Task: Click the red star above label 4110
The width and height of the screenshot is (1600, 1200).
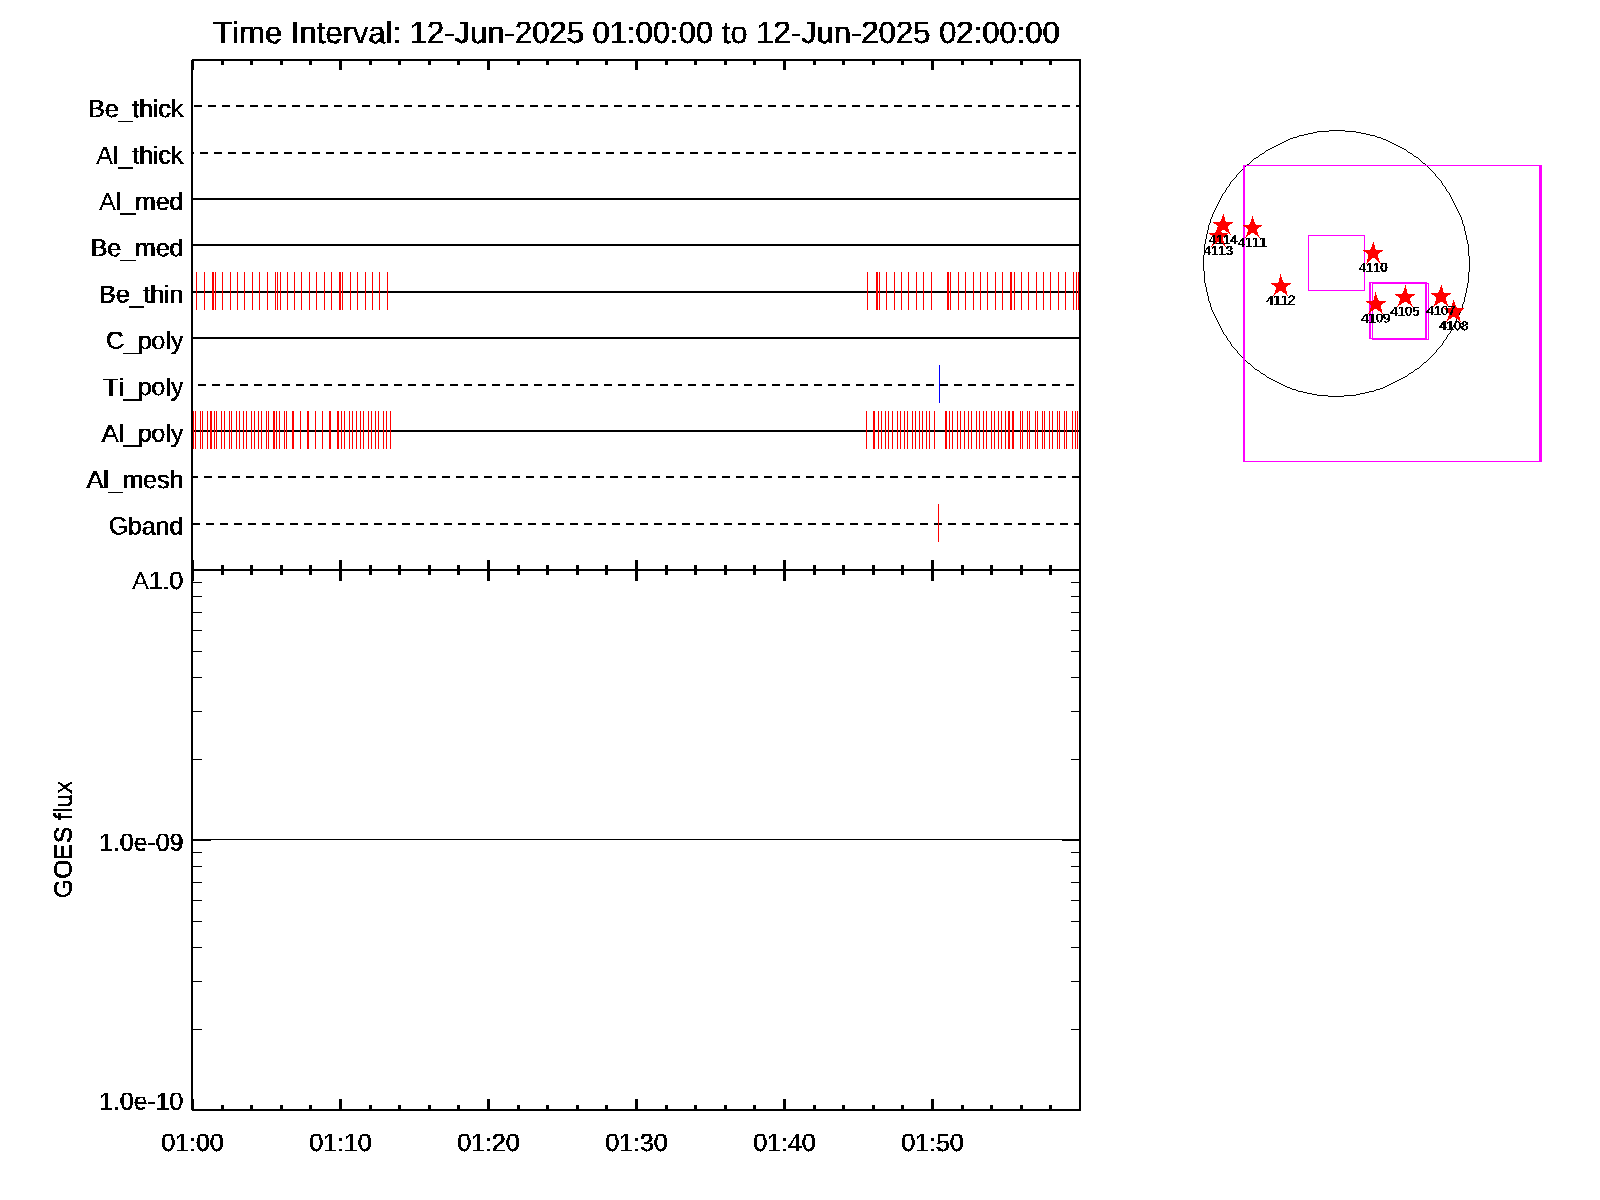Action: 1373,253
